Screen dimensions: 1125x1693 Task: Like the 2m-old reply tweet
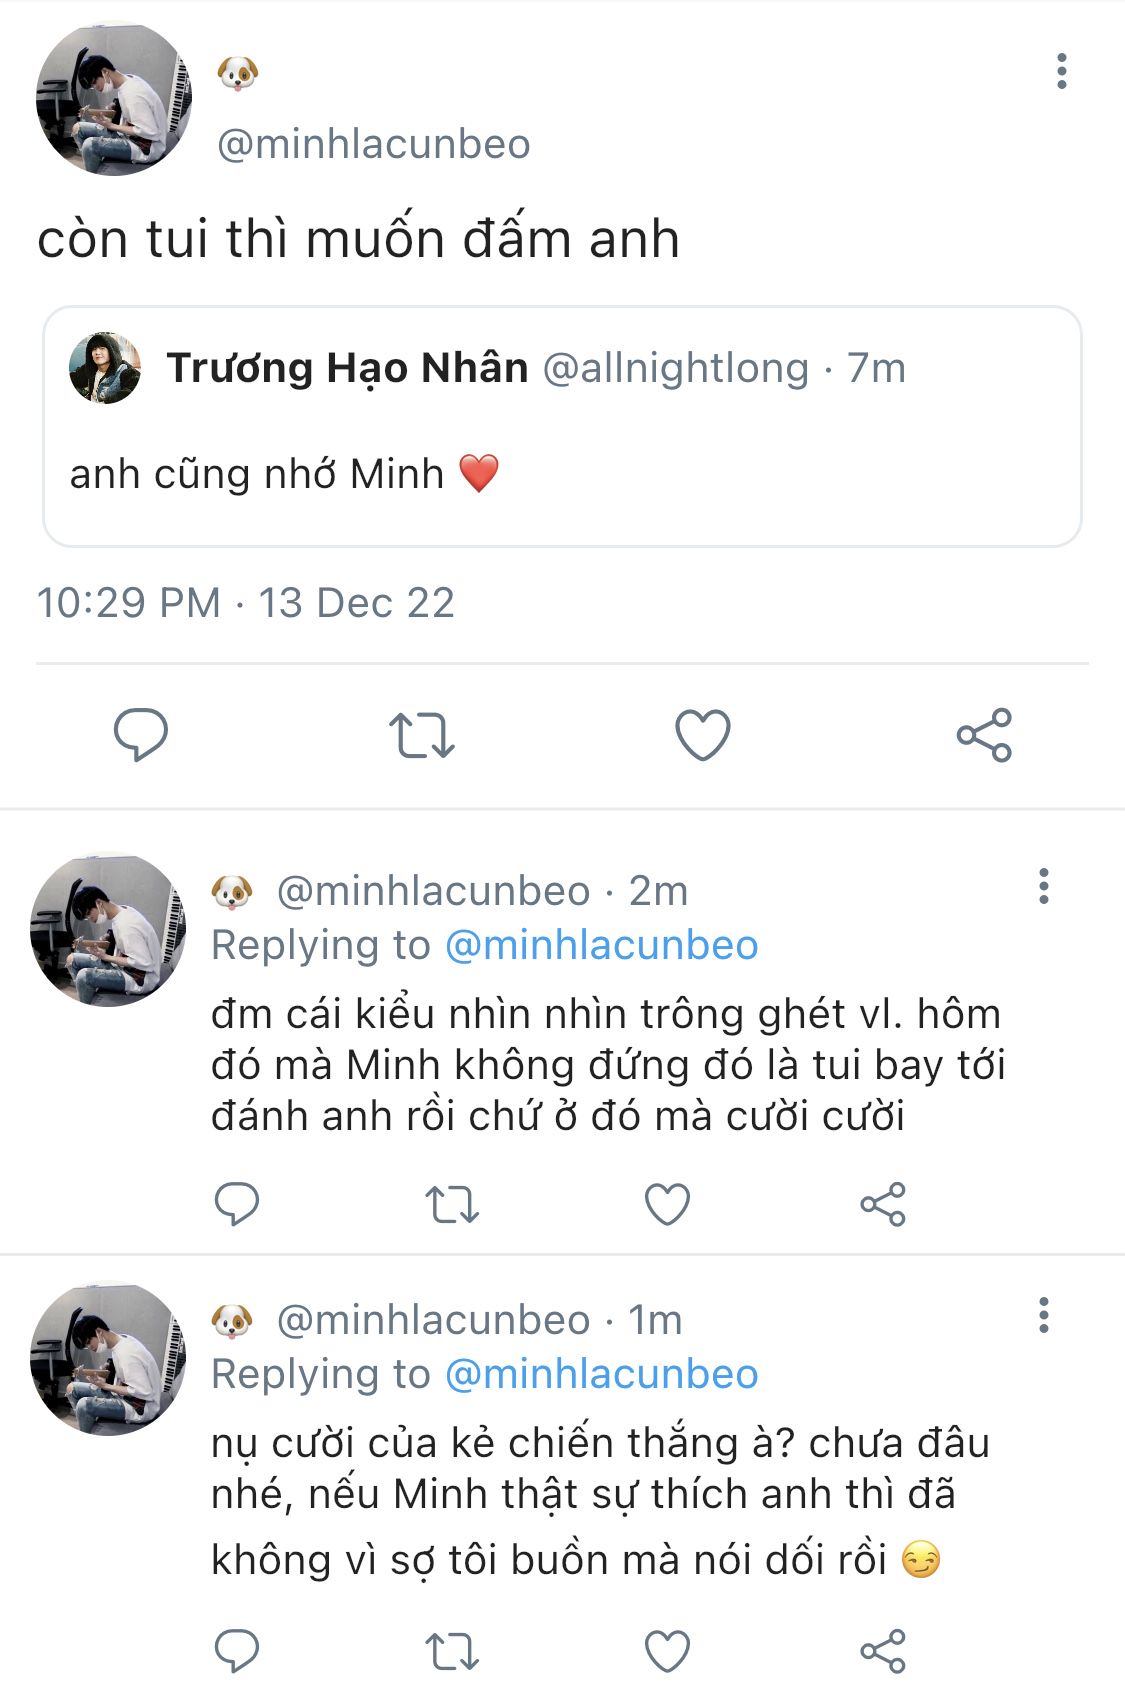tap(667, 1204)
